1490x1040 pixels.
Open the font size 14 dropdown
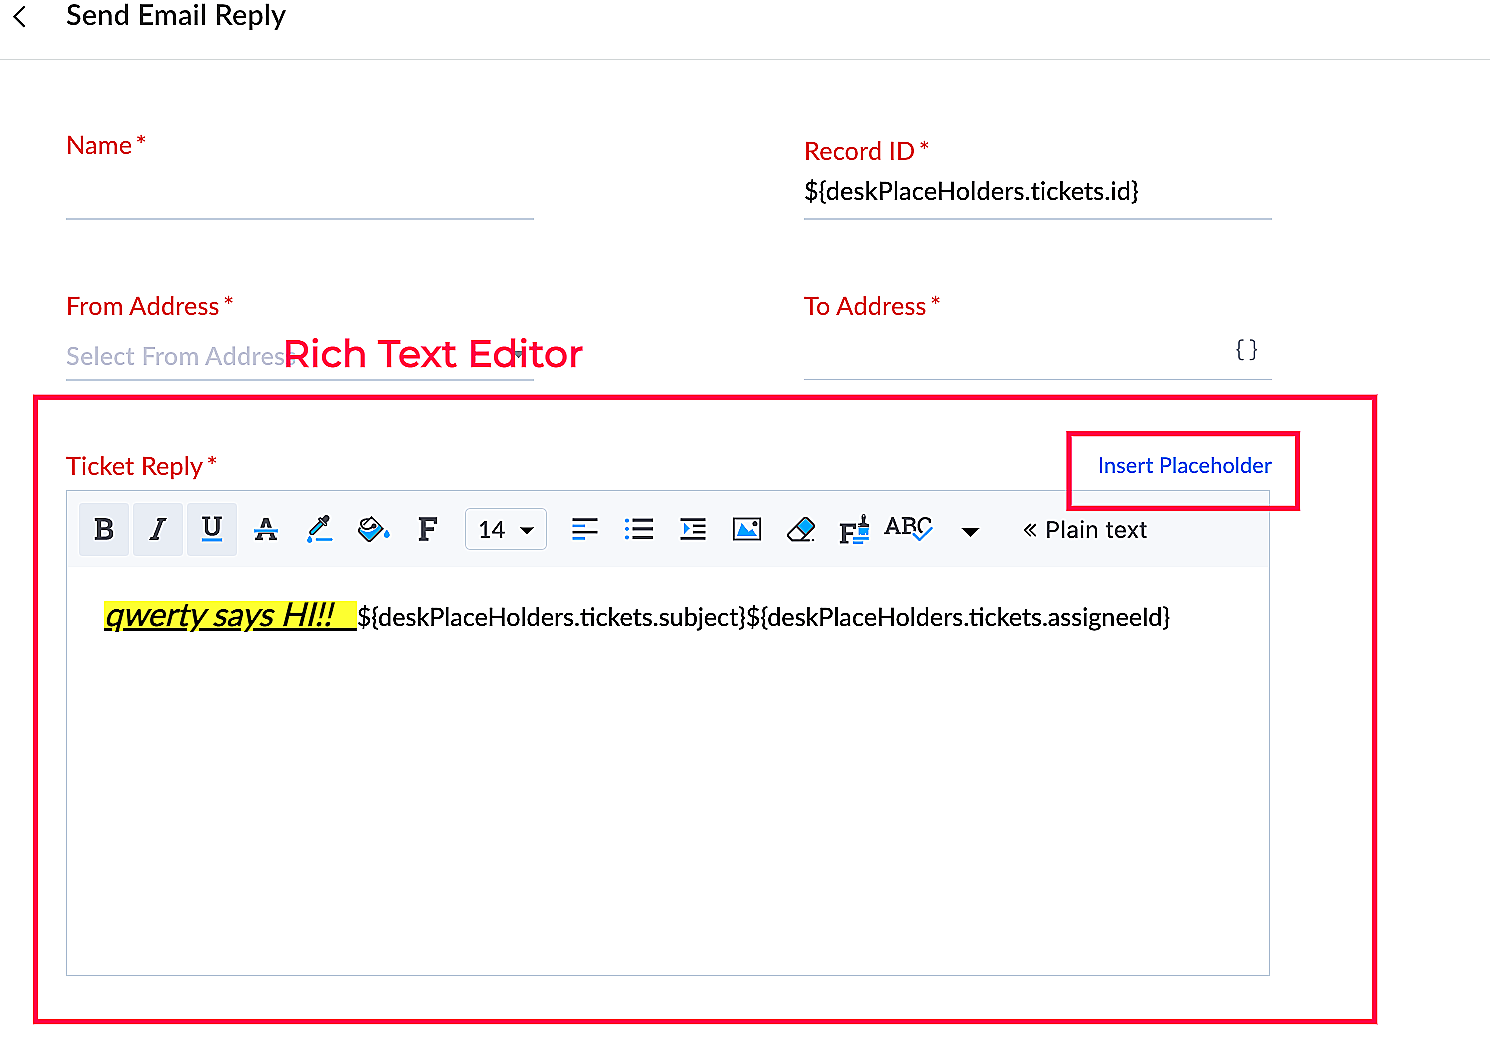pos(505,530)
